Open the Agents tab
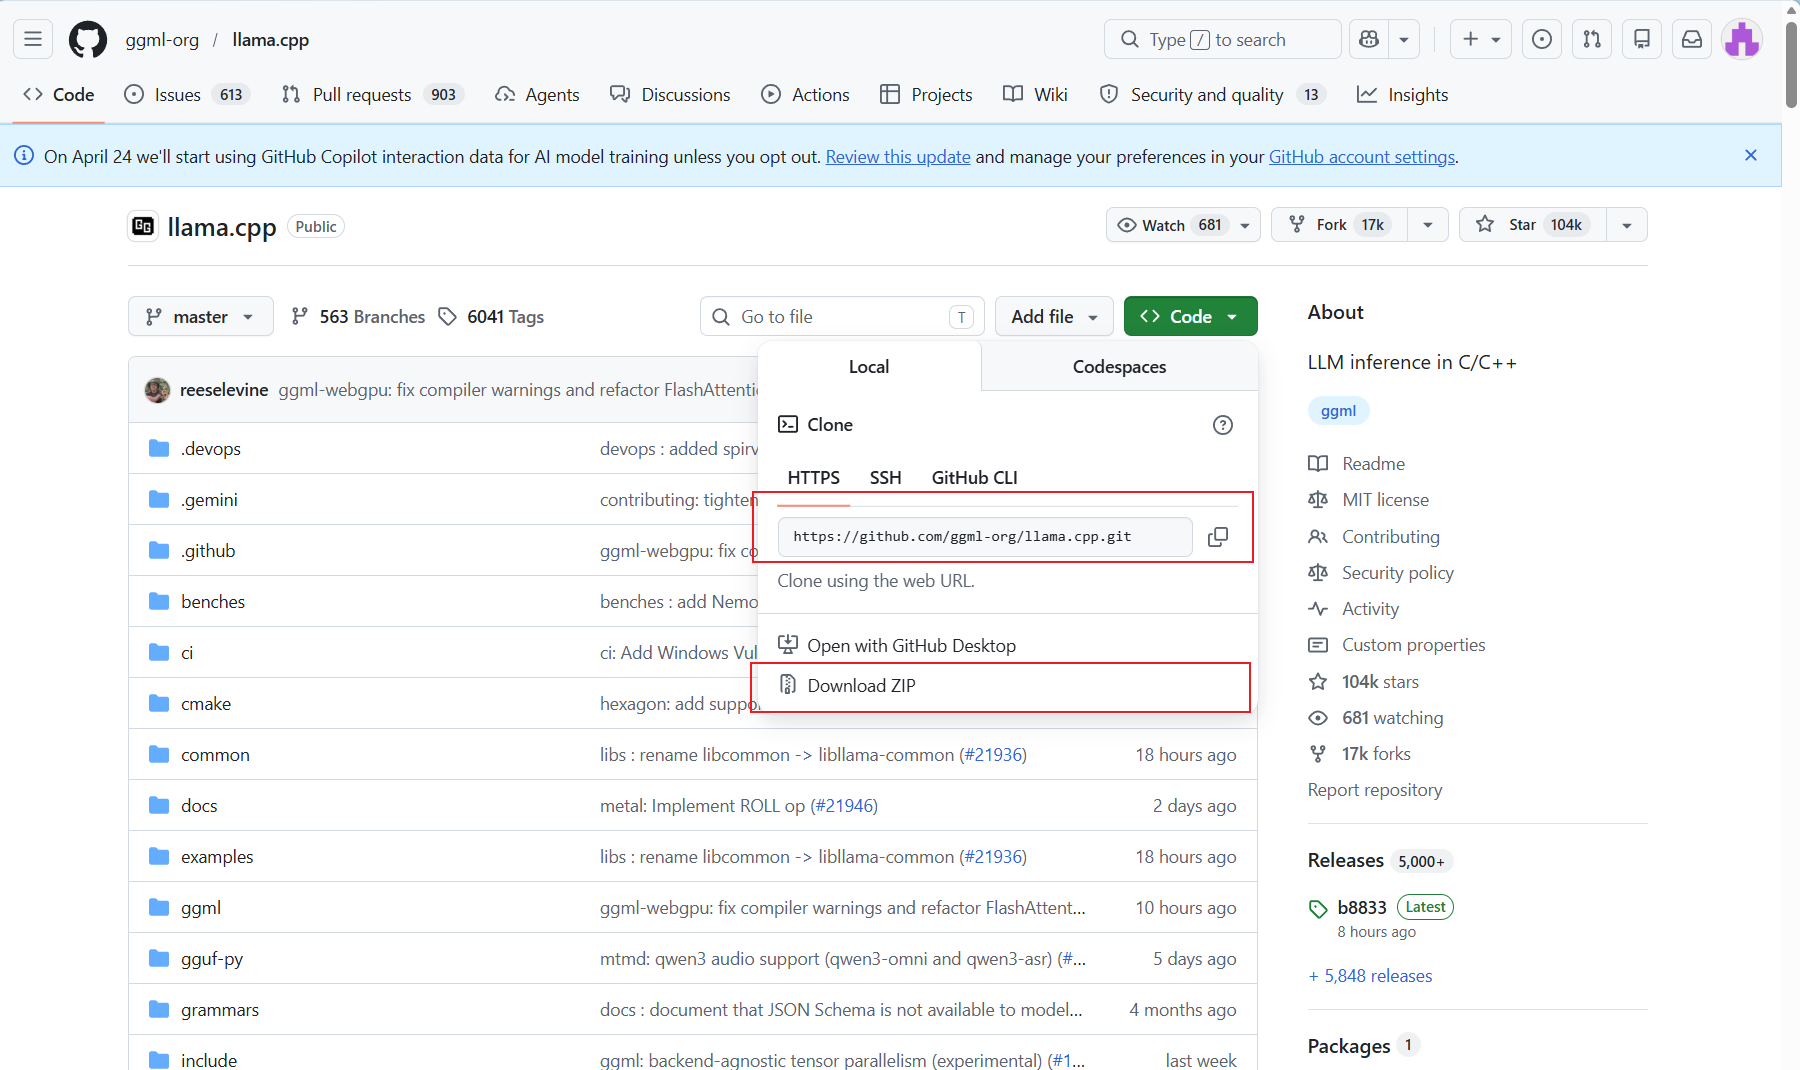The image size is (1800, 1070). point(537,95)
